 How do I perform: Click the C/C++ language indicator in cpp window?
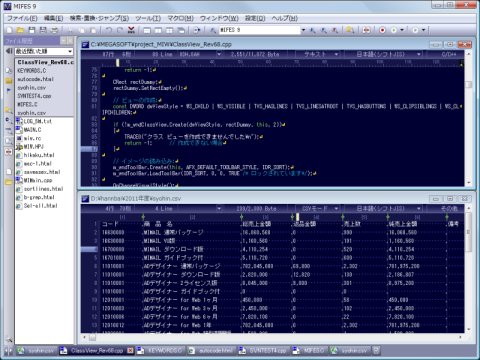(x=449, y=54)
